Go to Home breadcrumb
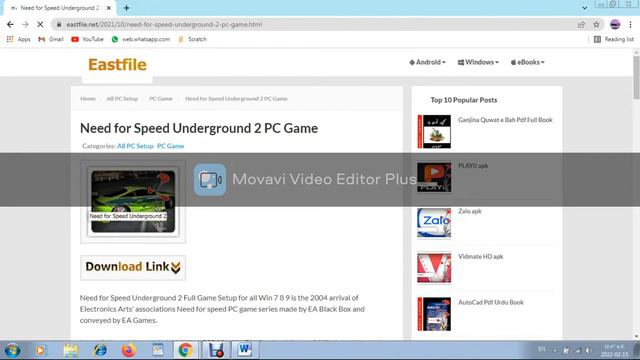640x360 pixels. point(88,98)
